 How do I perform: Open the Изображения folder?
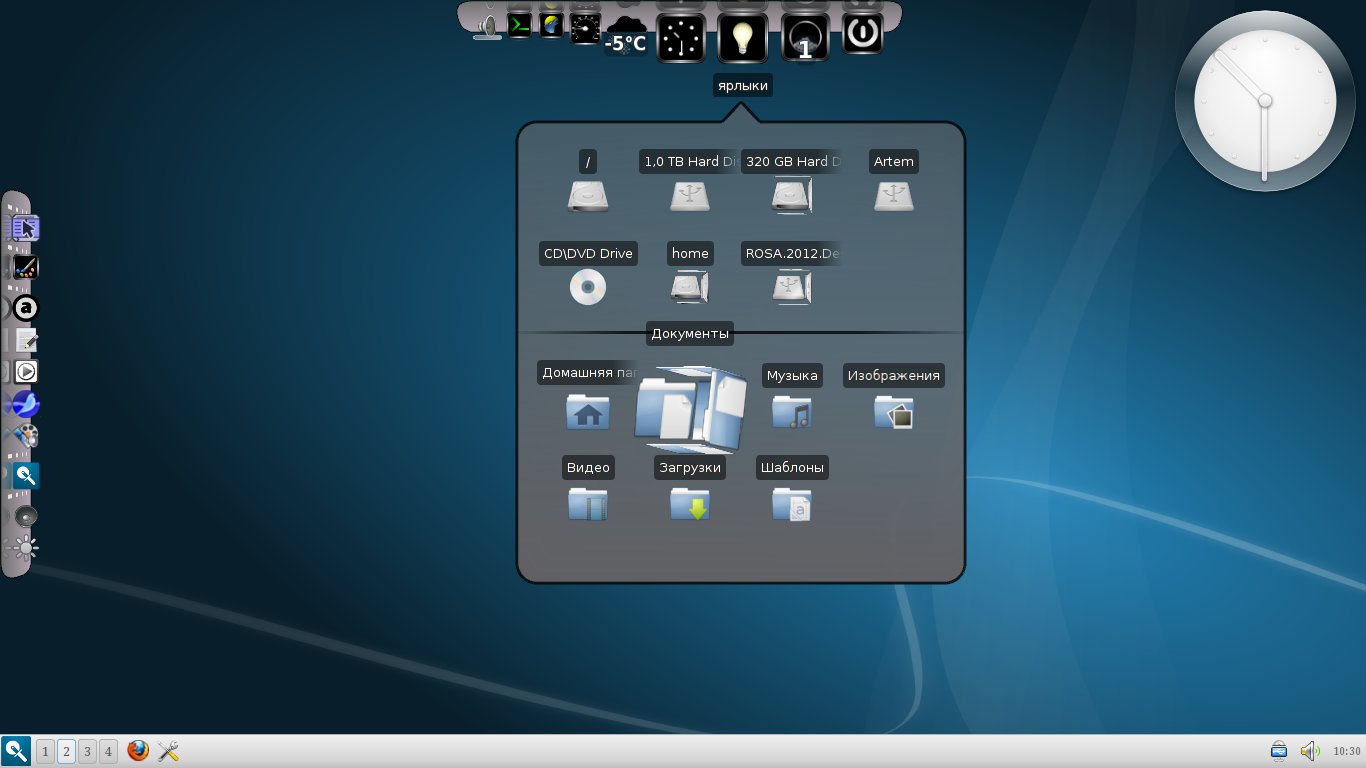click(x=893, y=411)
